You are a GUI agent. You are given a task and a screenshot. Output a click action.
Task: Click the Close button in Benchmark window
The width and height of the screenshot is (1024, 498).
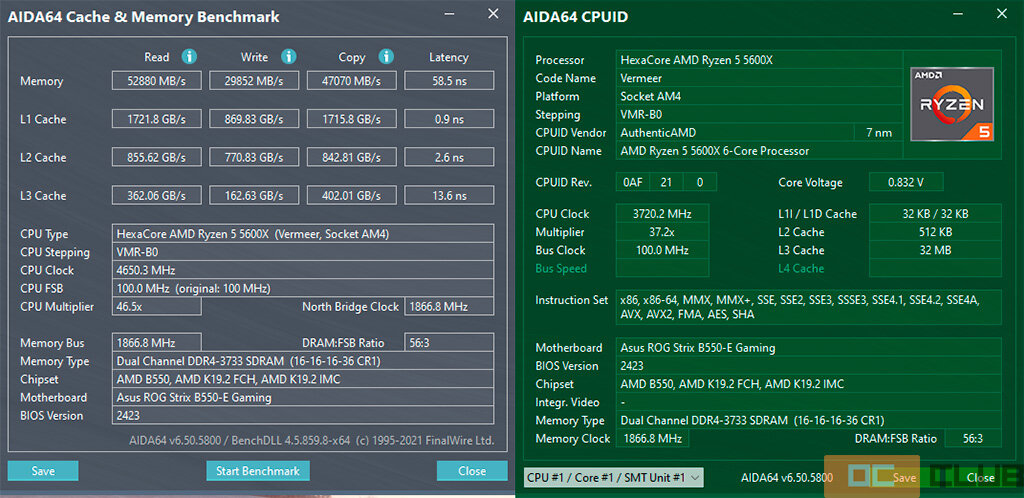[472, 471]
